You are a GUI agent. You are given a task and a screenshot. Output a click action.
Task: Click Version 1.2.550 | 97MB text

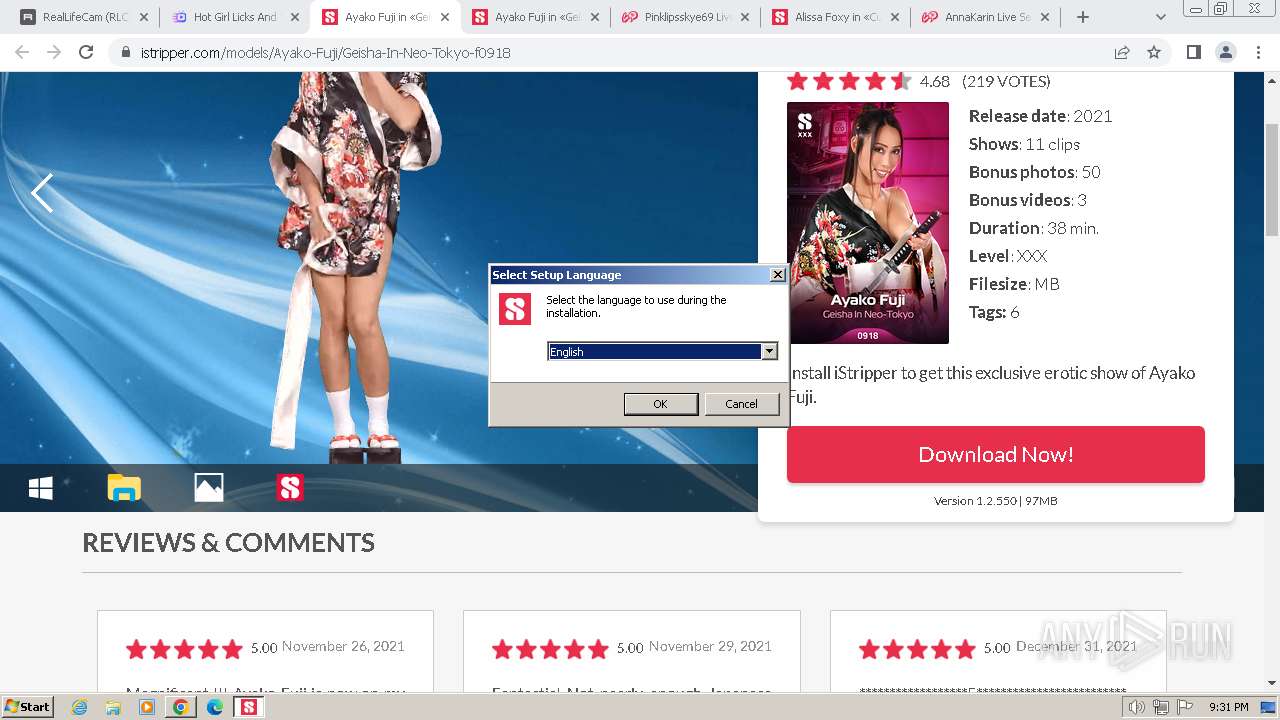[x=995, y=500]
